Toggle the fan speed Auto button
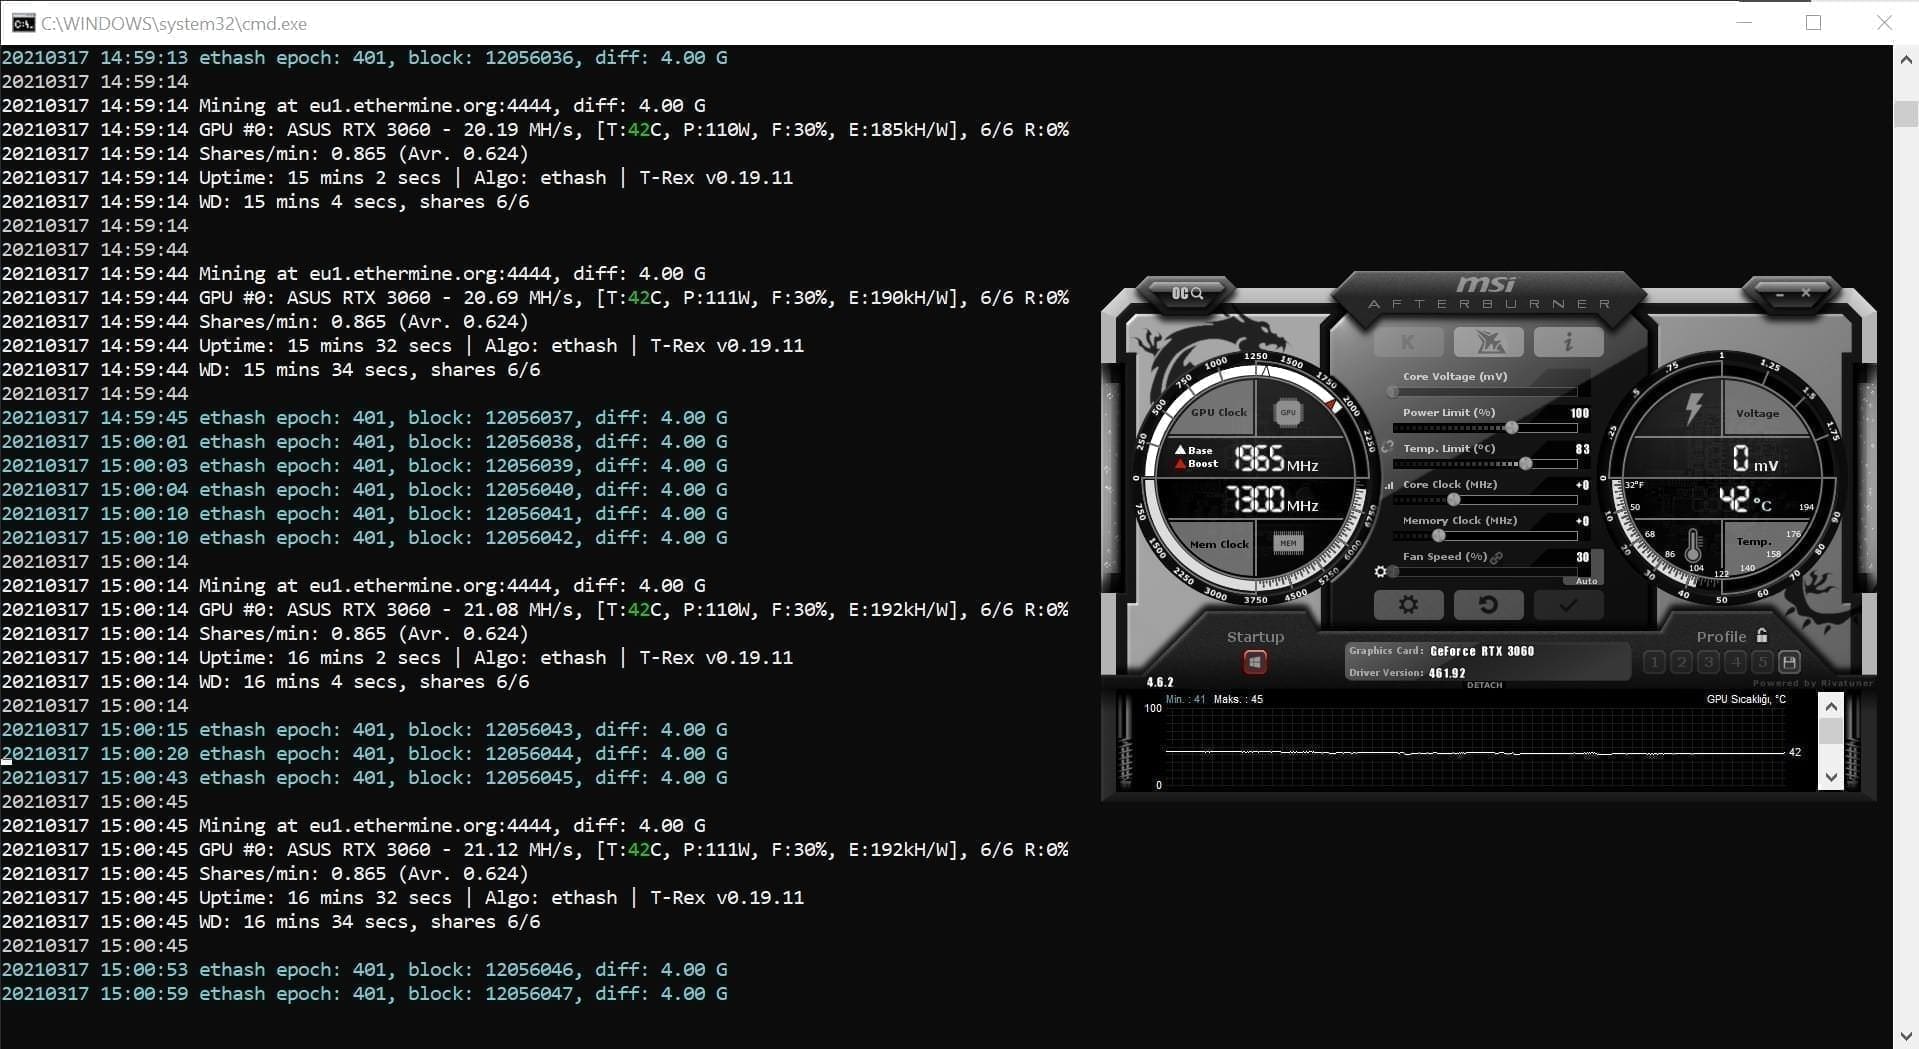The width and height of the screenshot is (1919, 1049). [x=1586, y=581]
